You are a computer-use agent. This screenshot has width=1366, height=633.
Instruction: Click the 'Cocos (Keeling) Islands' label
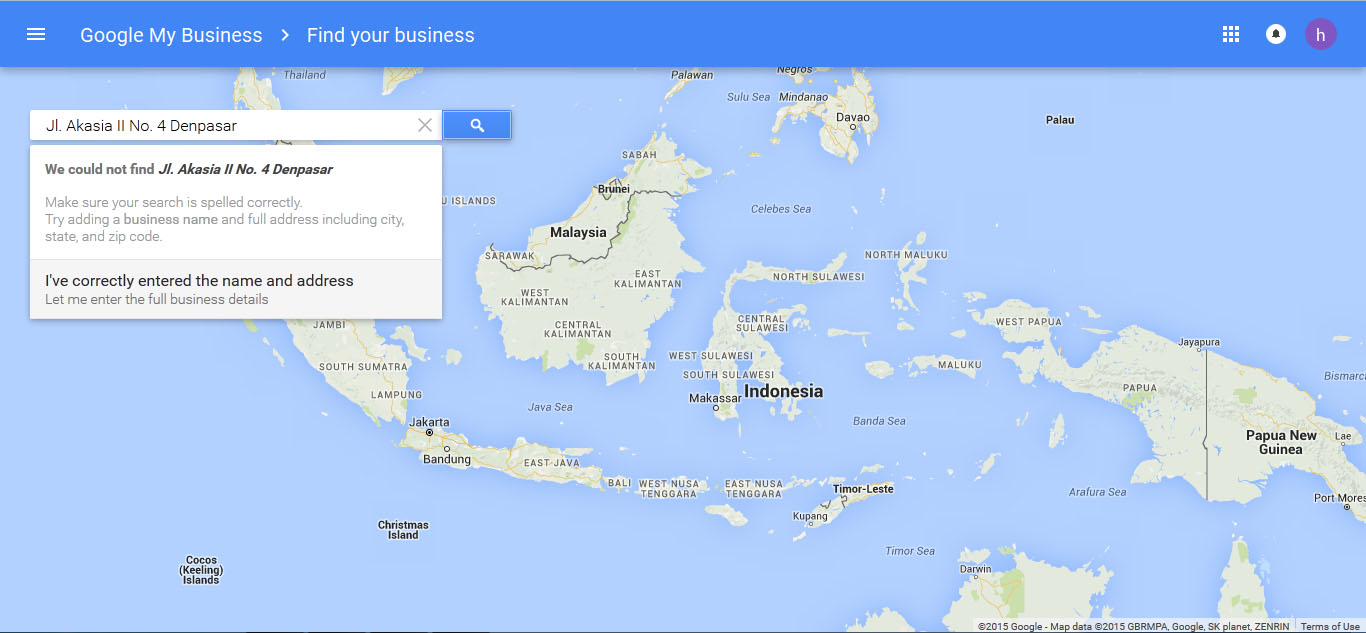point(201,570)
